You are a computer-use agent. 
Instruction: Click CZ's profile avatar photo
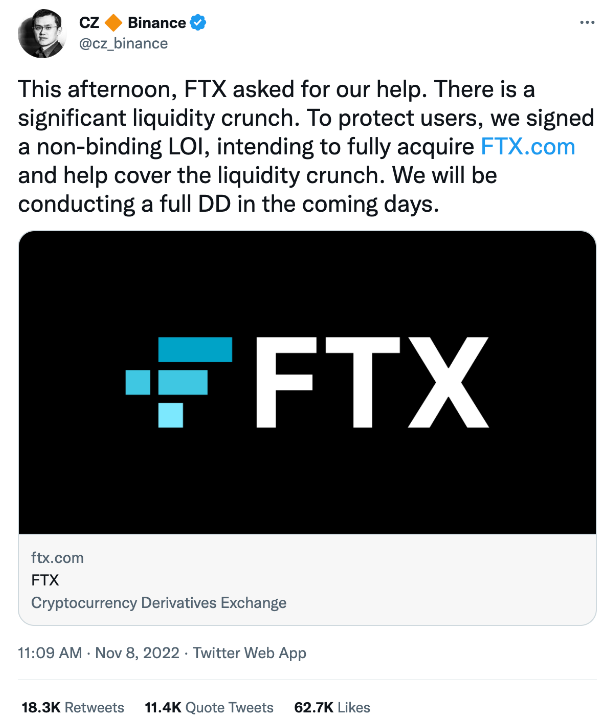42,33
